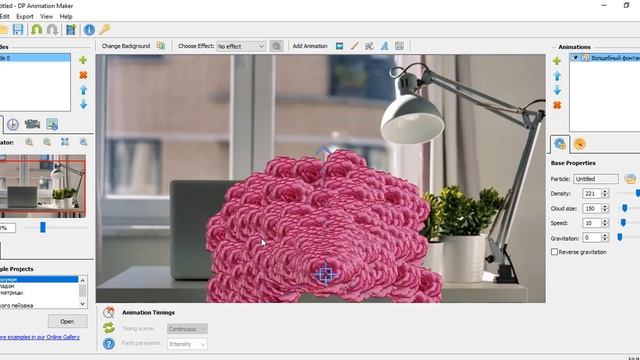Move the slide up with the blue arrow
Image resolution: width=640 pixels, height=360 pixels.
(83, 90)
